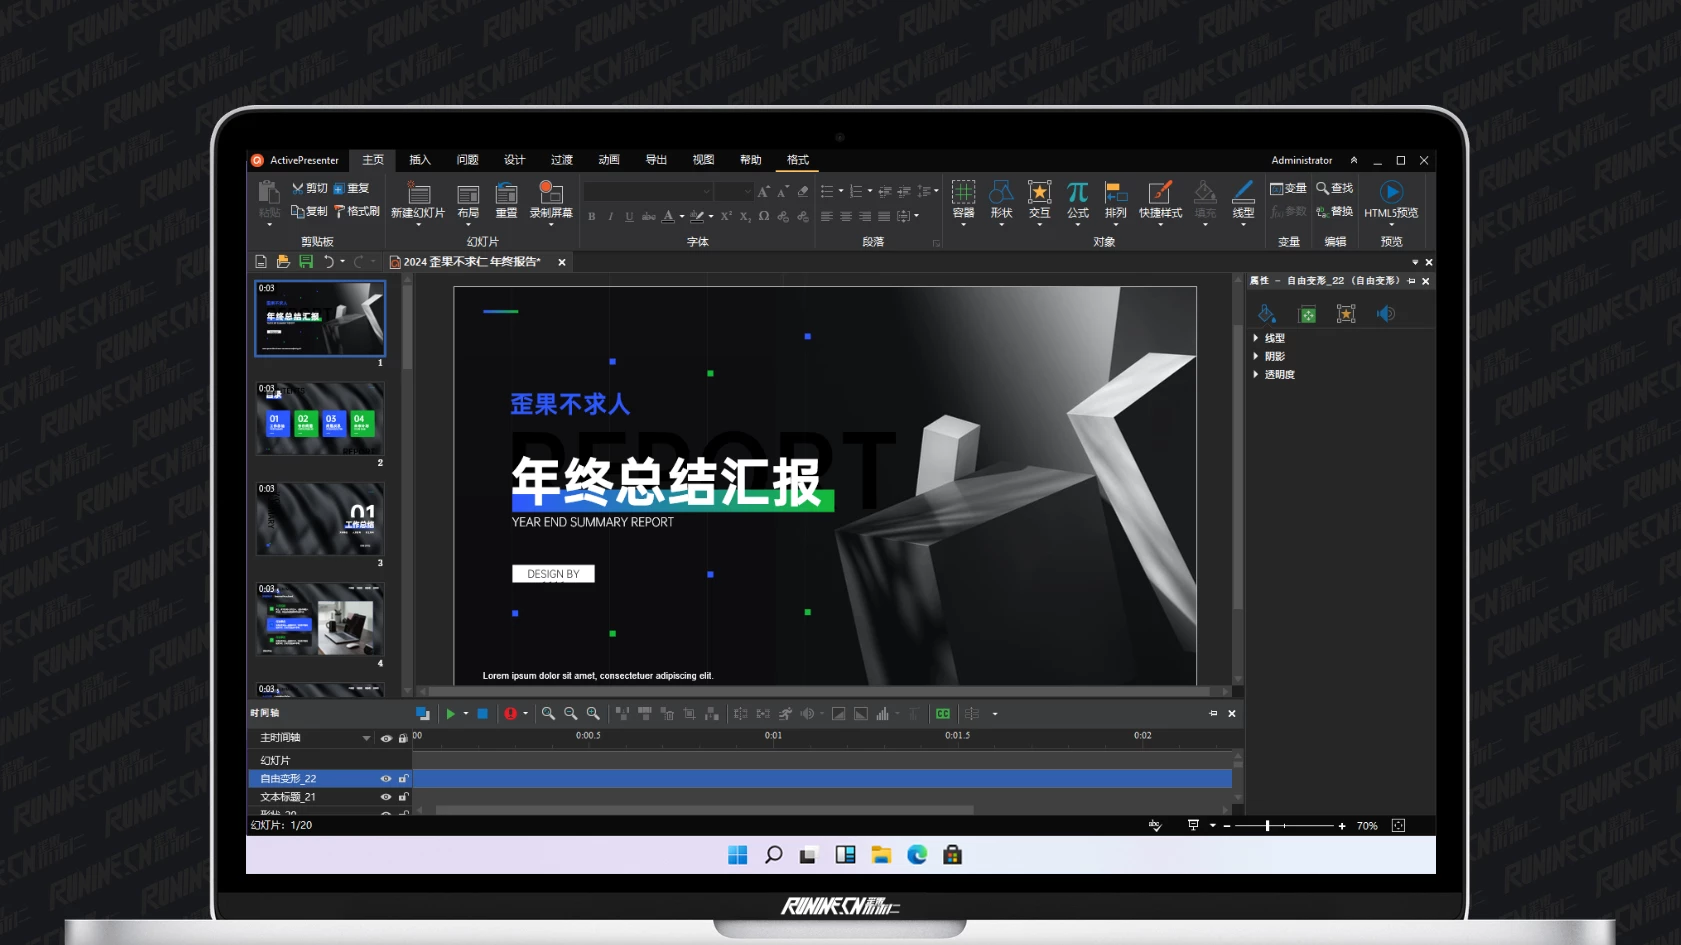Click the 容器 container icon

(963, 193)
